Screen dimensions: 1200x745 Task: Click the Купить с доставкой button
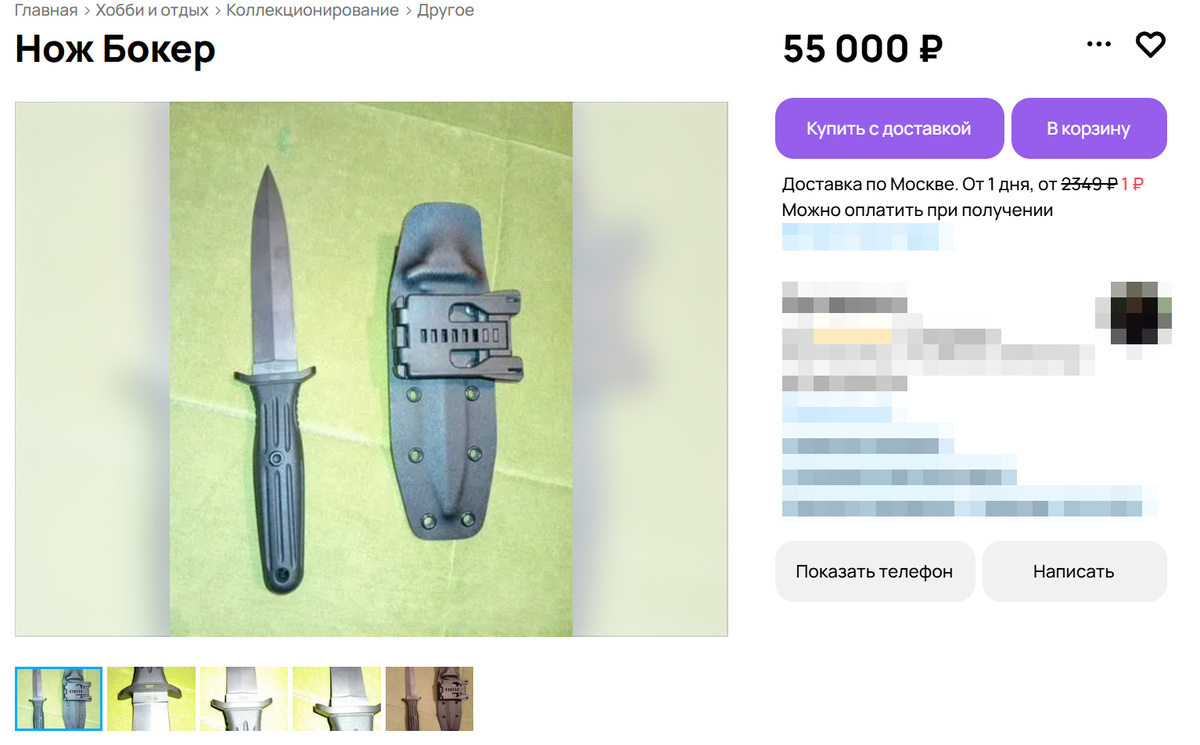[x=889, y=128]
